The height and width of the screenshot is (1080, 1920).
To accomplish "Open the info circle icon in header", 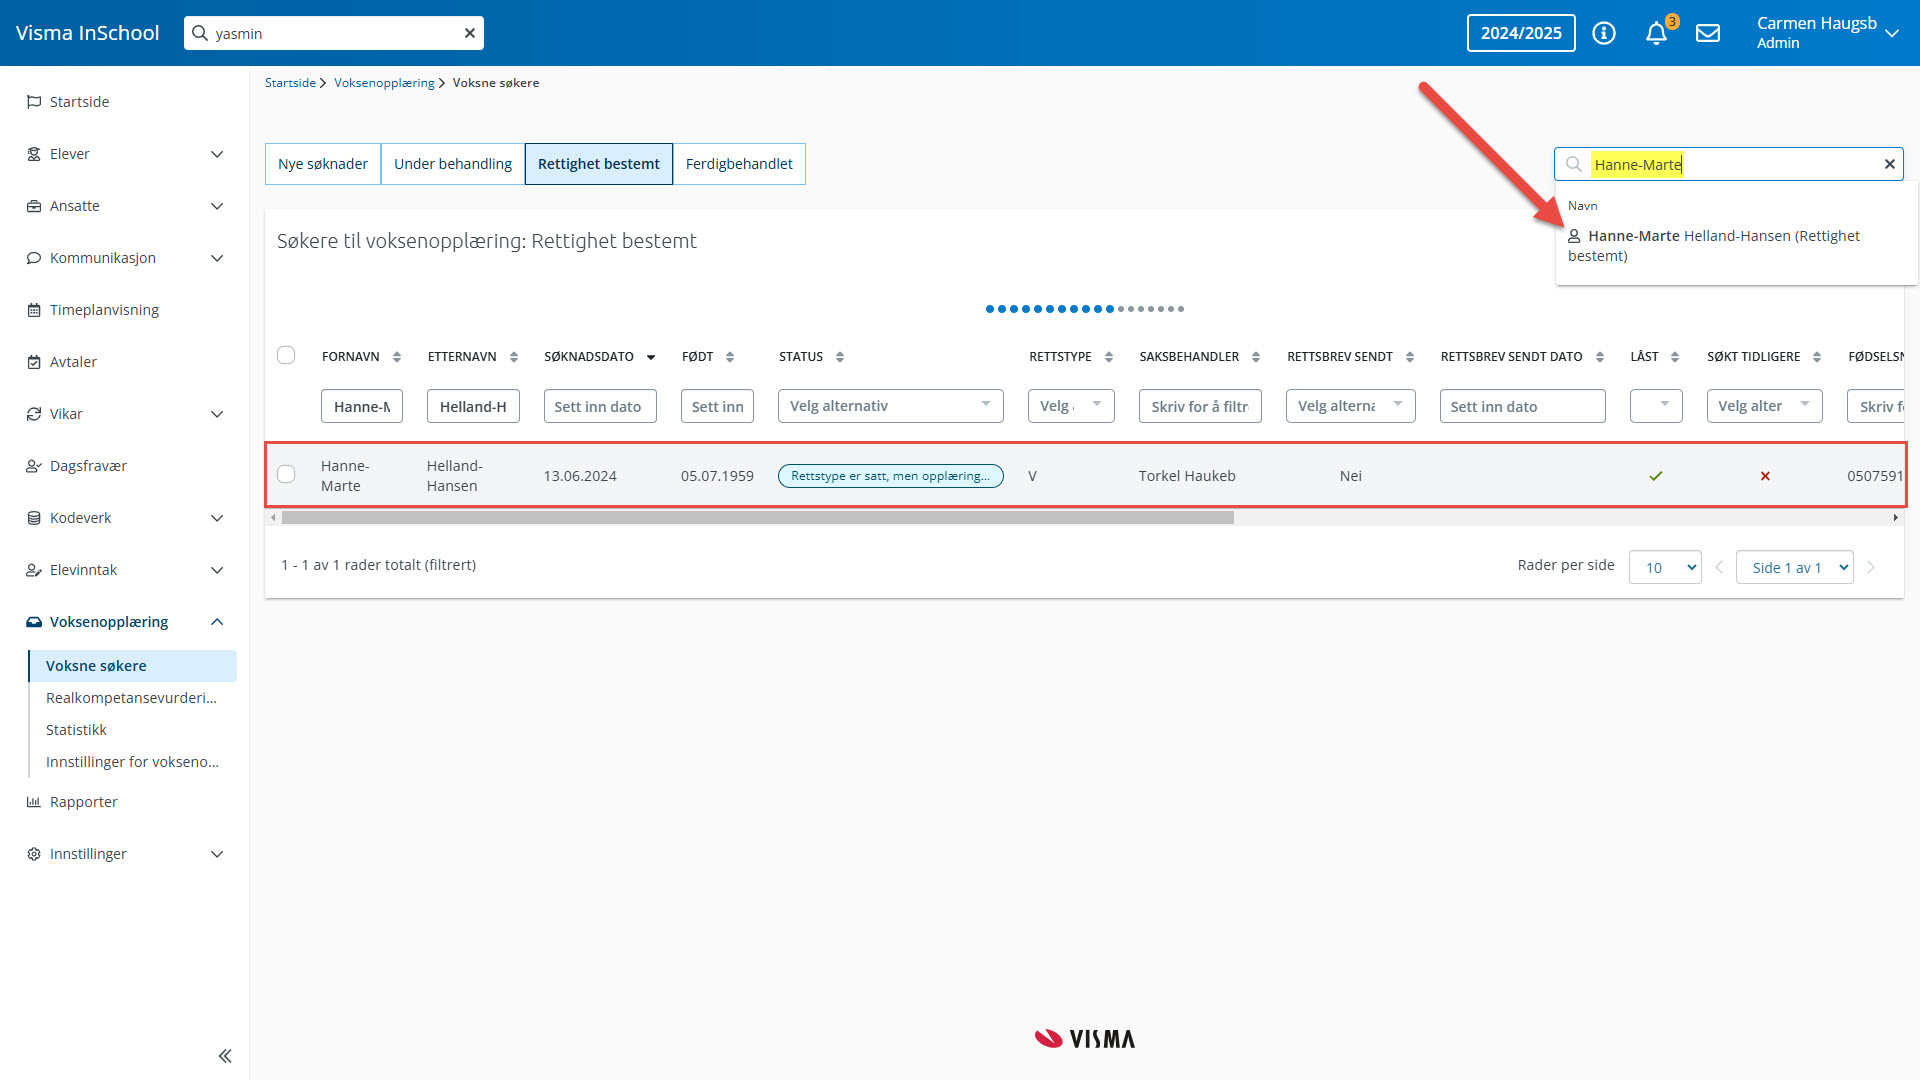I will [1604, 33].
